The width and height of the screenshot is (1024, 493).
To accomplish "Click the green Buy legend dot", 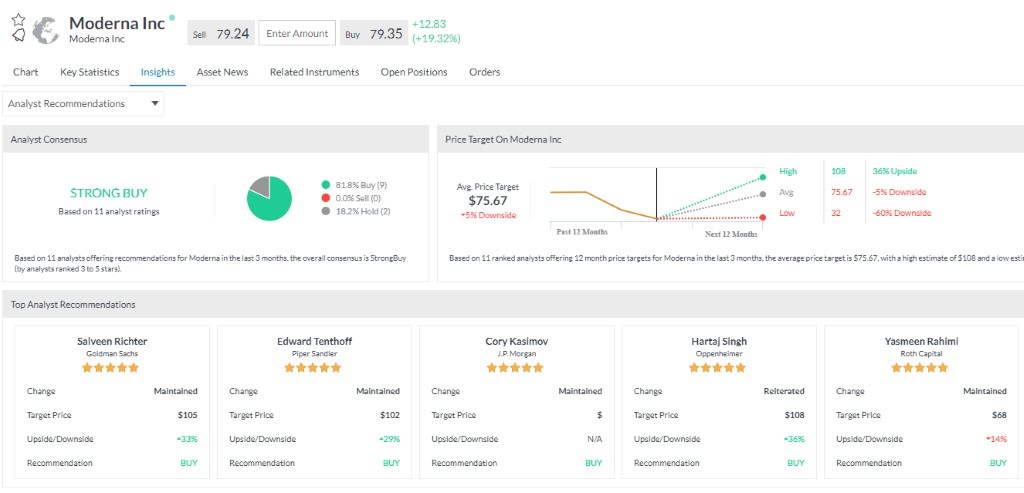I will pyautogui.click(x=326, y=185).
